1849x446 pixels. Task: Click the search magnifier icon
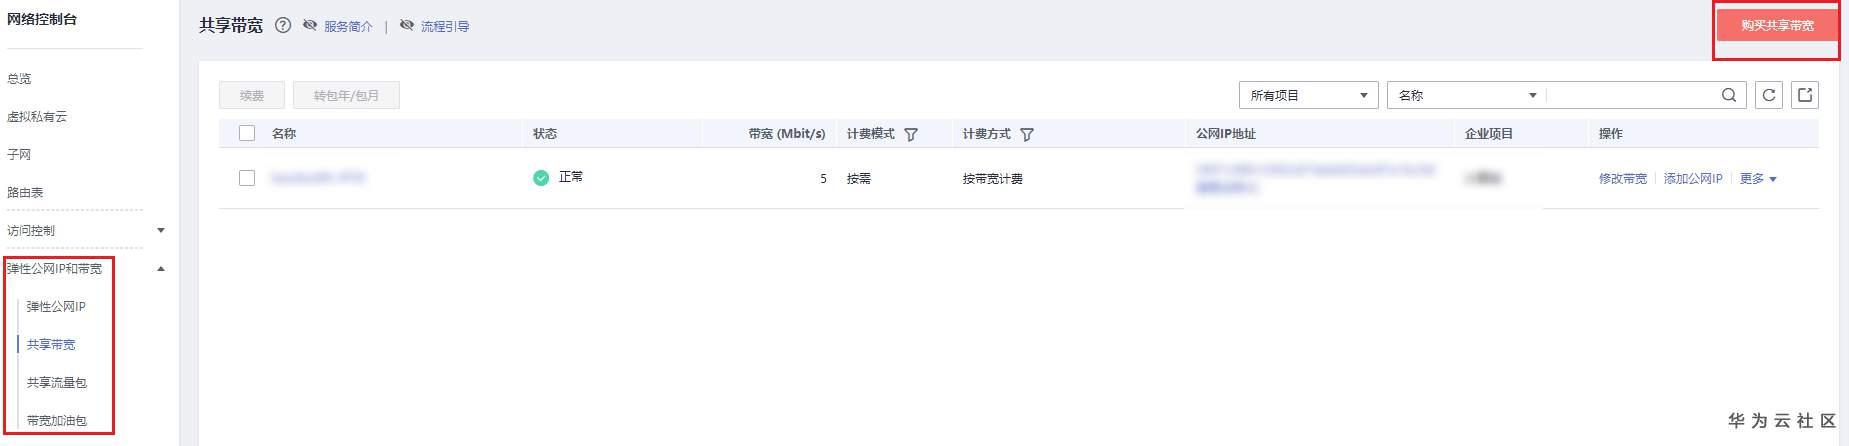click(1729, 95)
